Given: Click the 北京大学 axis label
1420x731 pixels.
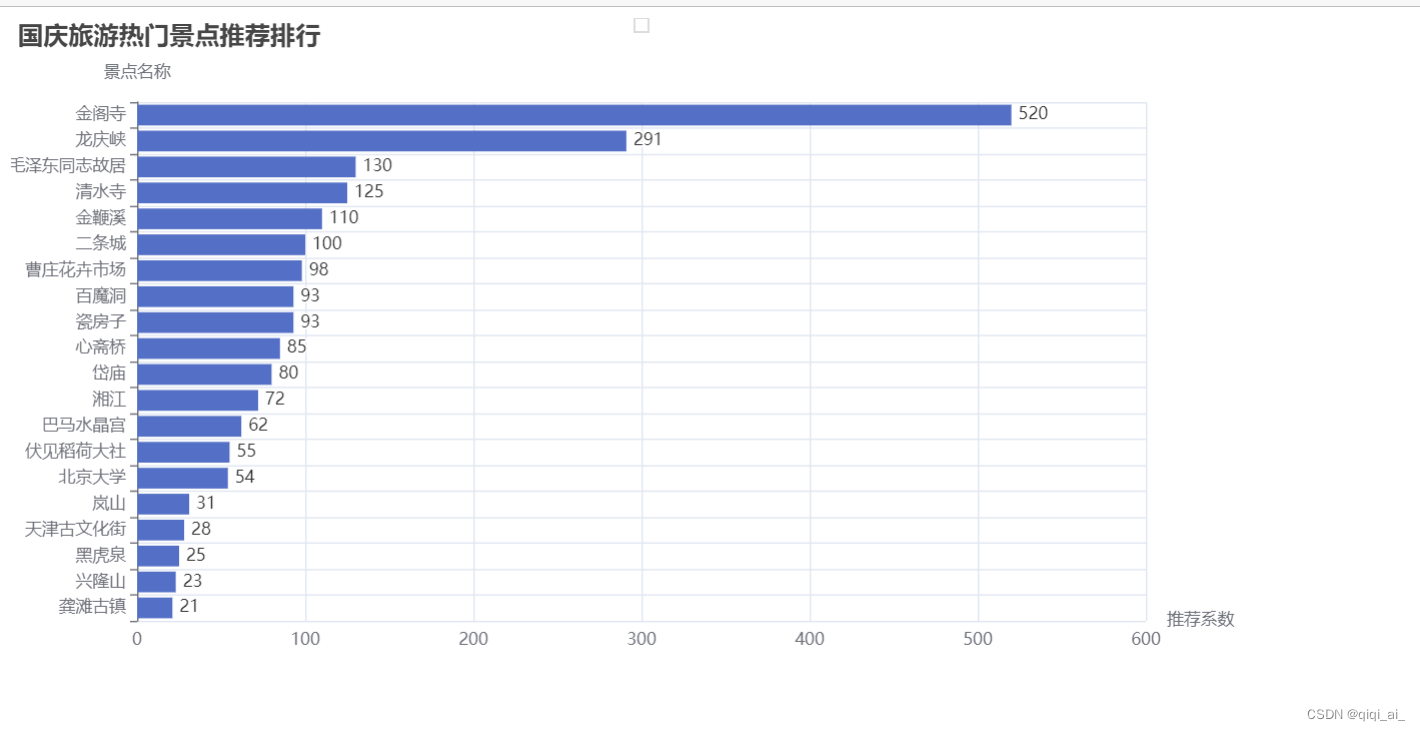Looking at the screenshot, I should pyautogui.click(x=93, y=477).
